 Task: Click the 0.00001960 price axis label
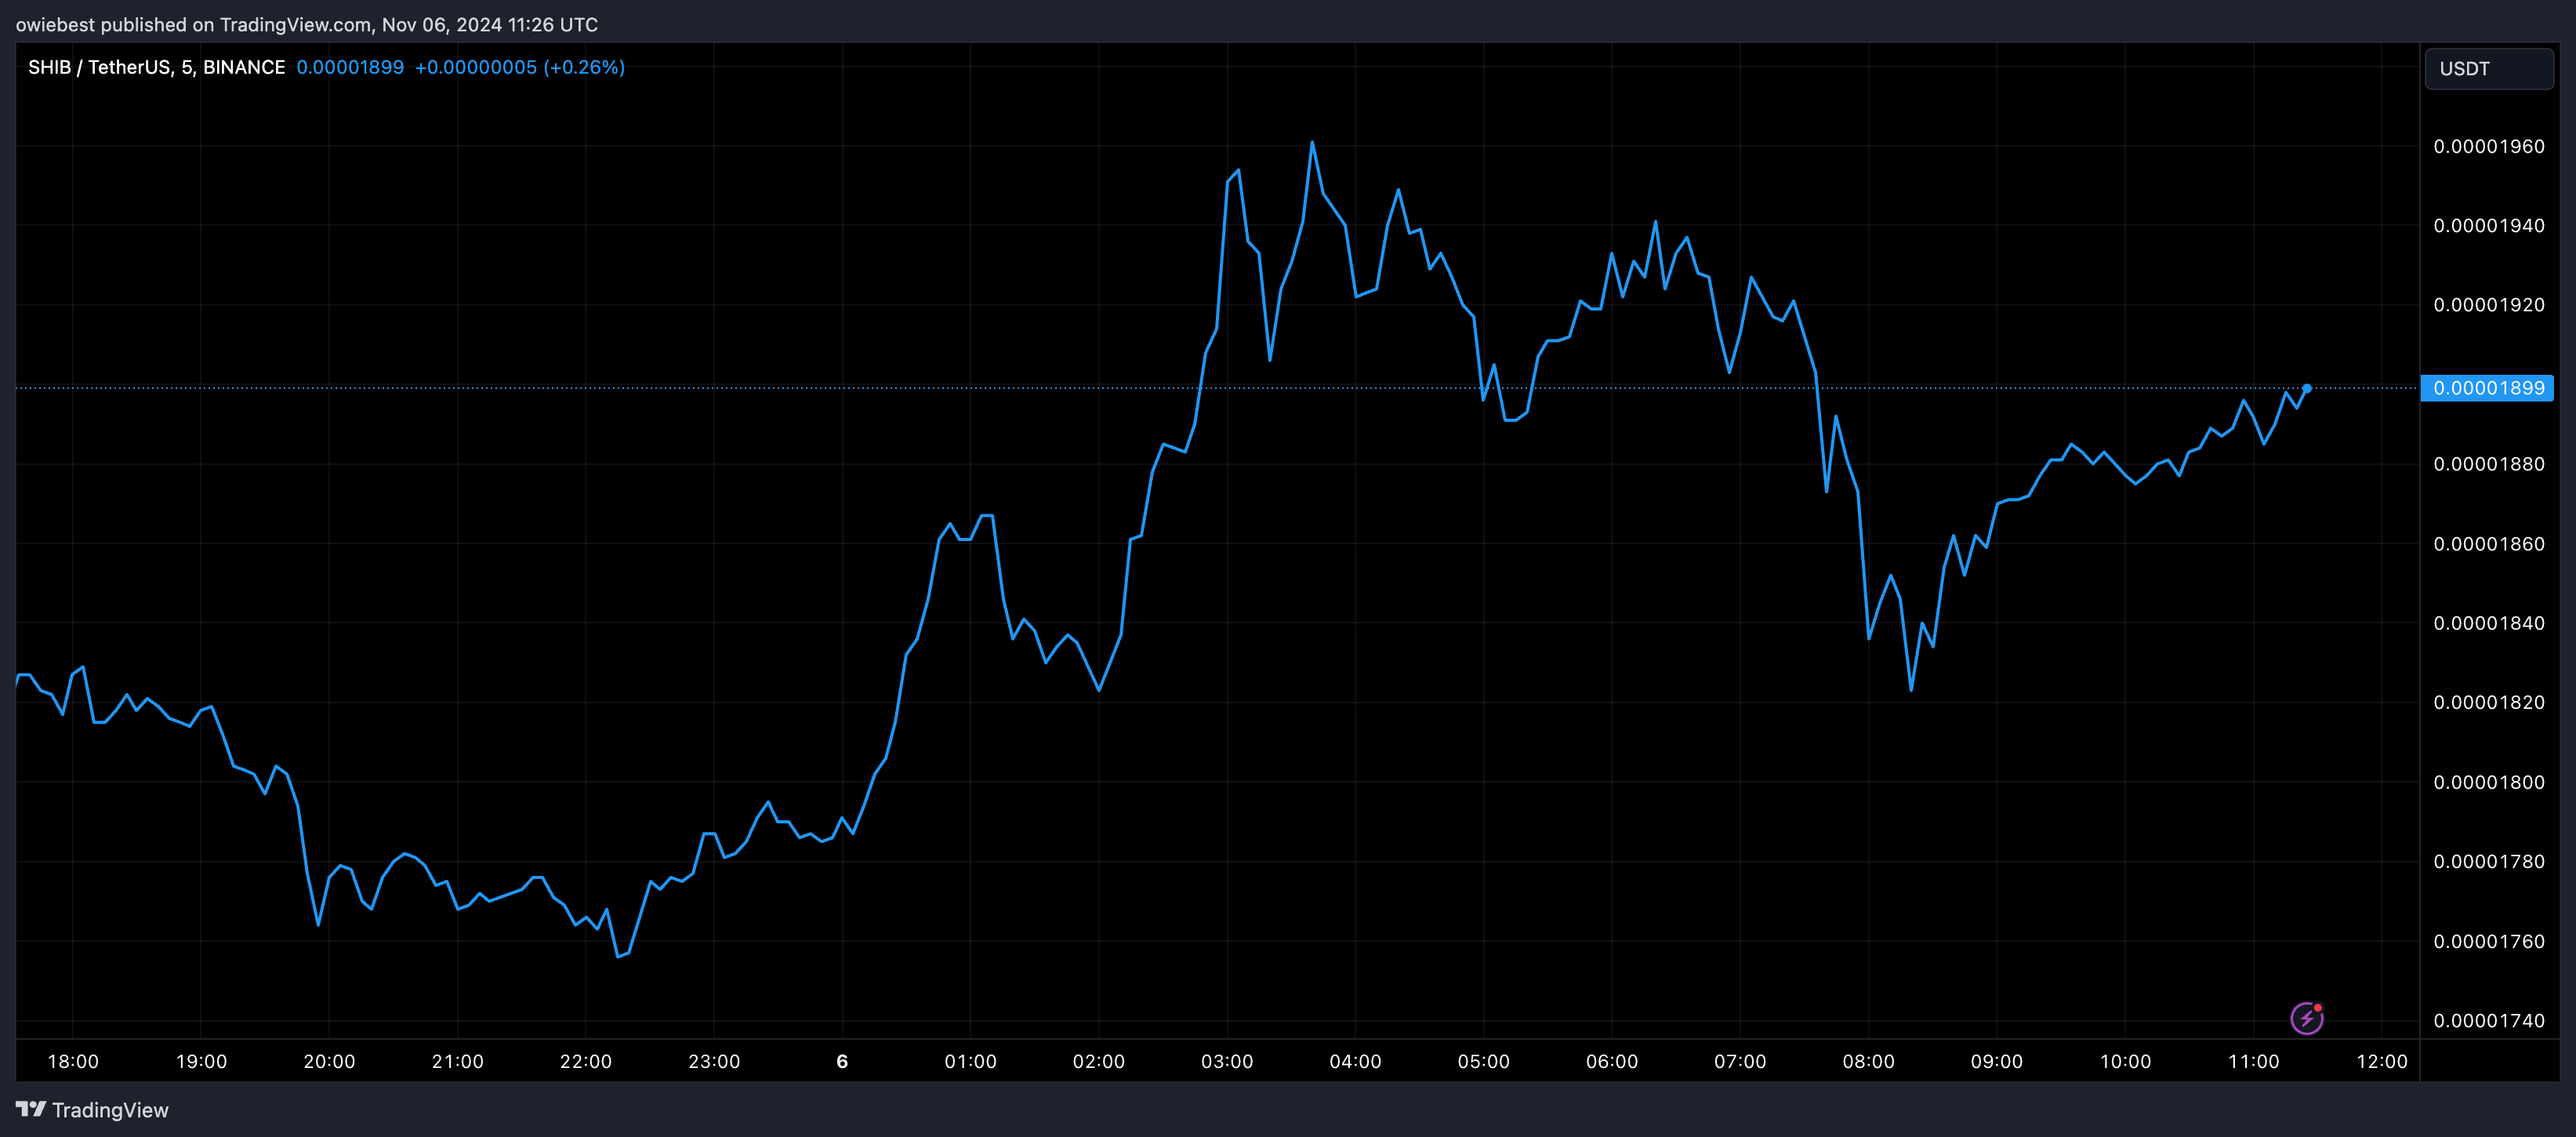coord(2489,146)
